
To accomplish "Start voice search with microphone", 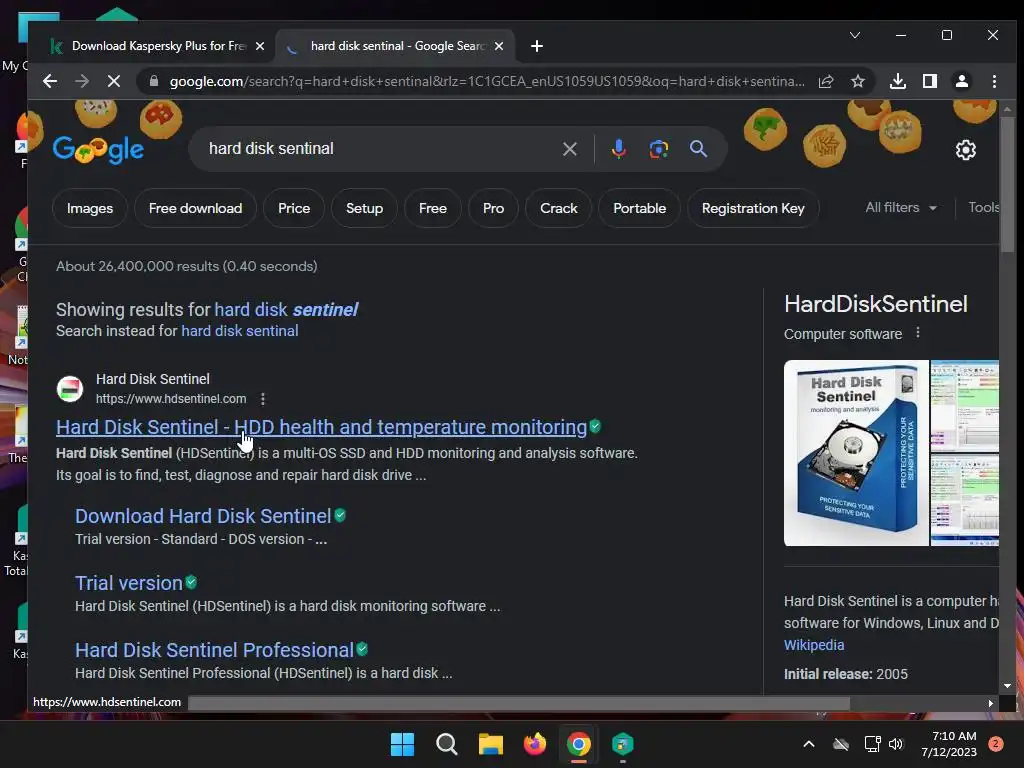I will point(618,149).
